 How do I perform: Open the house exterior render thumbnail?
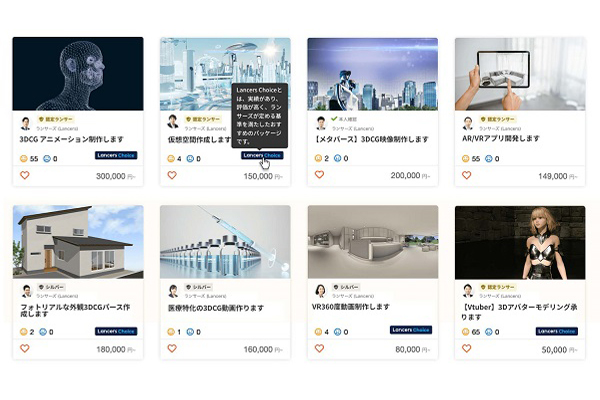78,242
